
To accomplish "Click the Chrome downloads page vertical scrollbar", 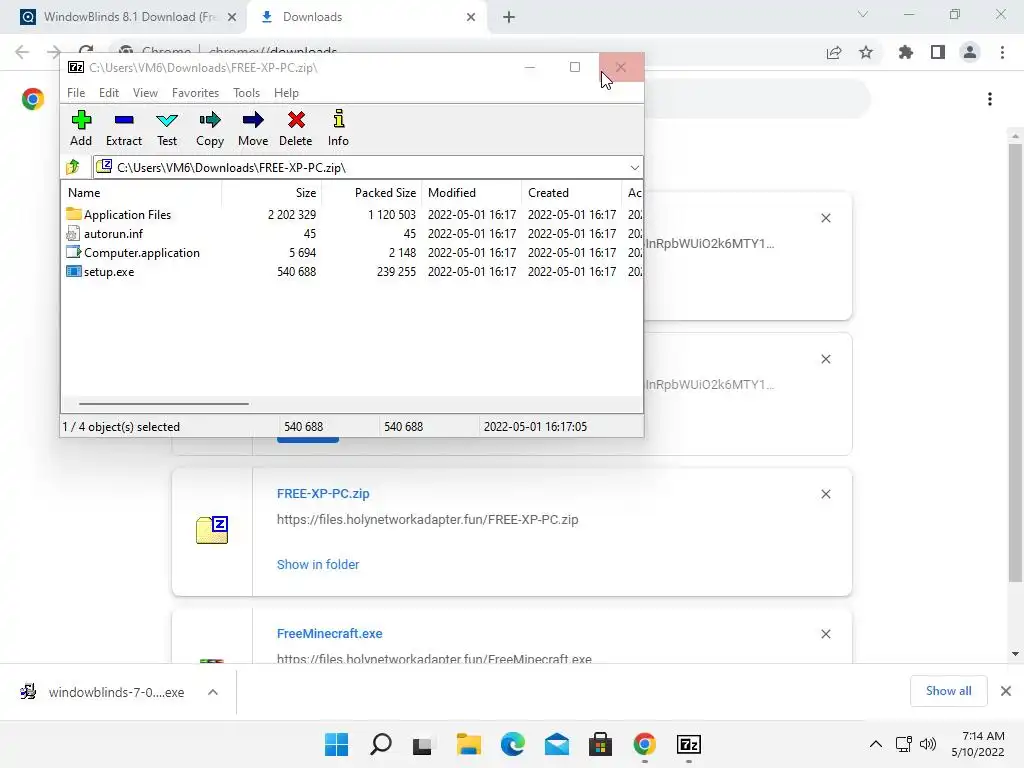I will [x=1014, y=362].
